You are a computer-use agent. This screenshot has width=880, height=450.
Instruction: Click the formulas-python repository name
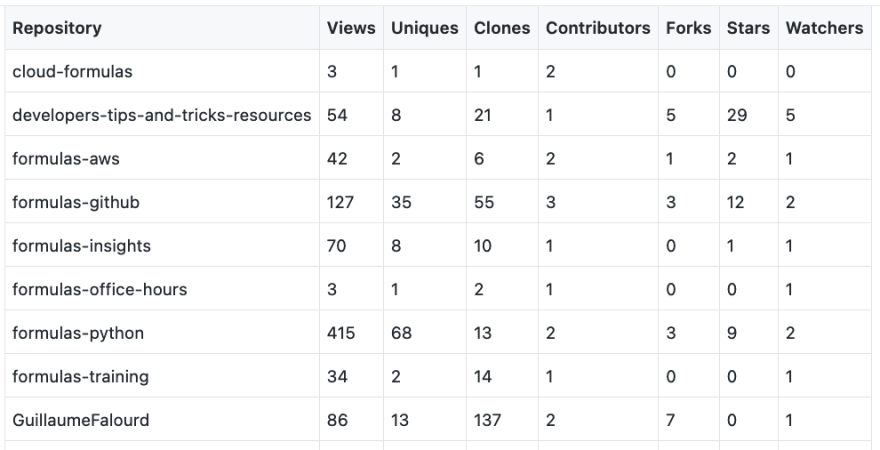point(78,333)
